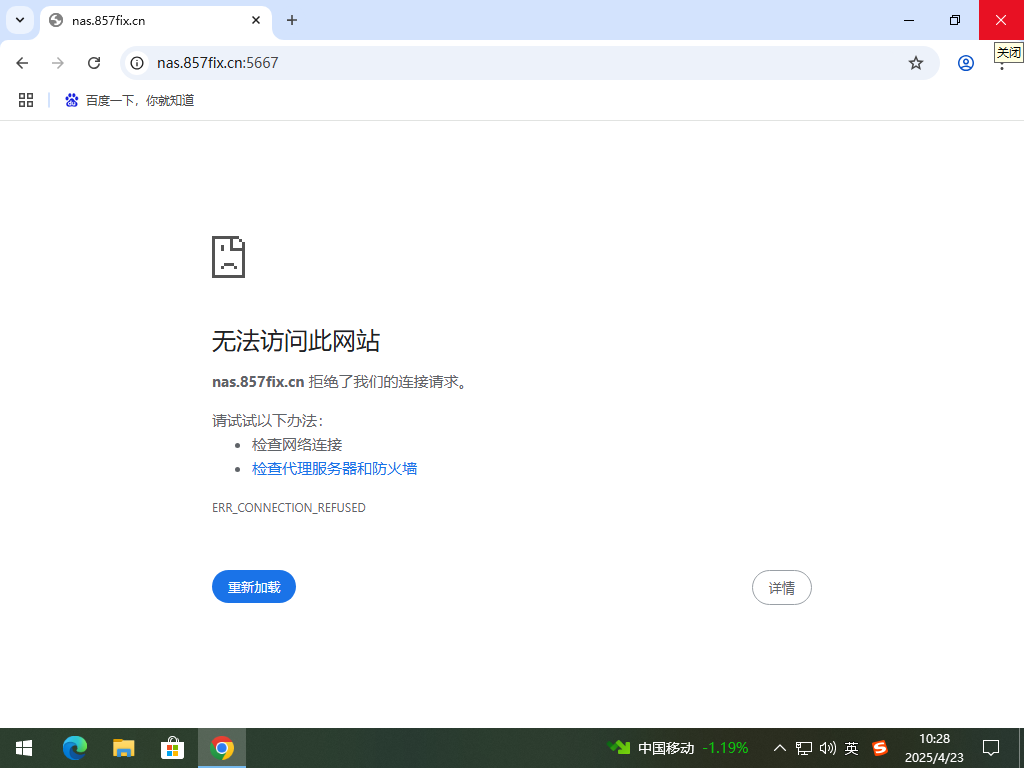Reload the page with the refresh icon
The width and height of the screenshot is (1024, 768).
tap(94, 63)
